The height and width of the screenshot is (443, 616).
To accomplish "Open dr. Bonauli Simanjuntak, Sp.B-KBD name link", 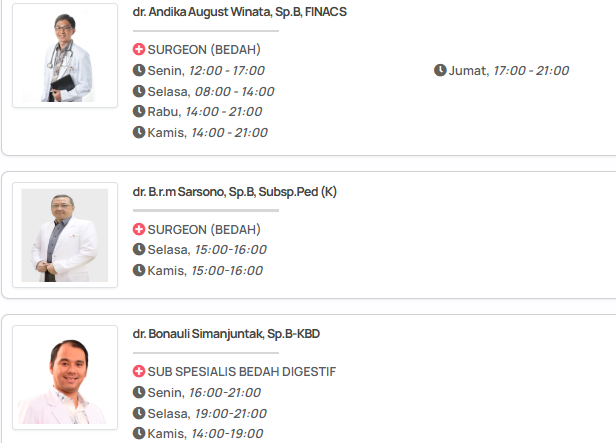I will [226, 333].
